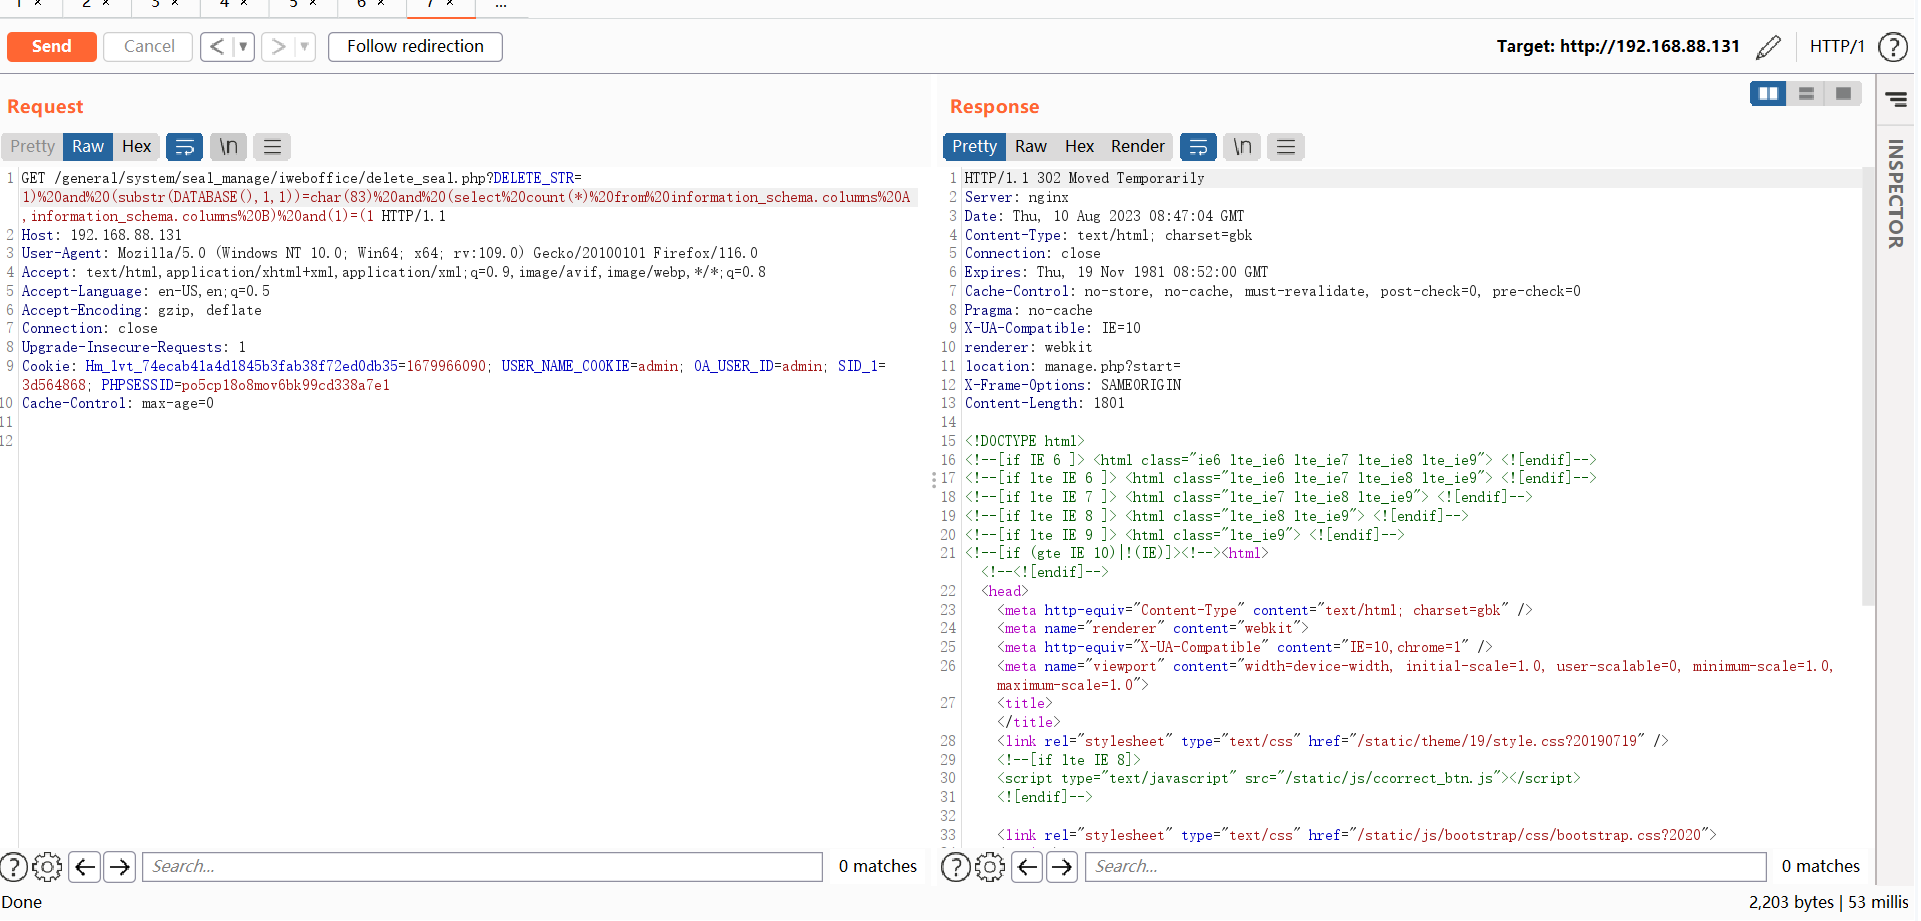Click the 'Response' panel heading
The image size is (1921, 921).
coord(994,107)
